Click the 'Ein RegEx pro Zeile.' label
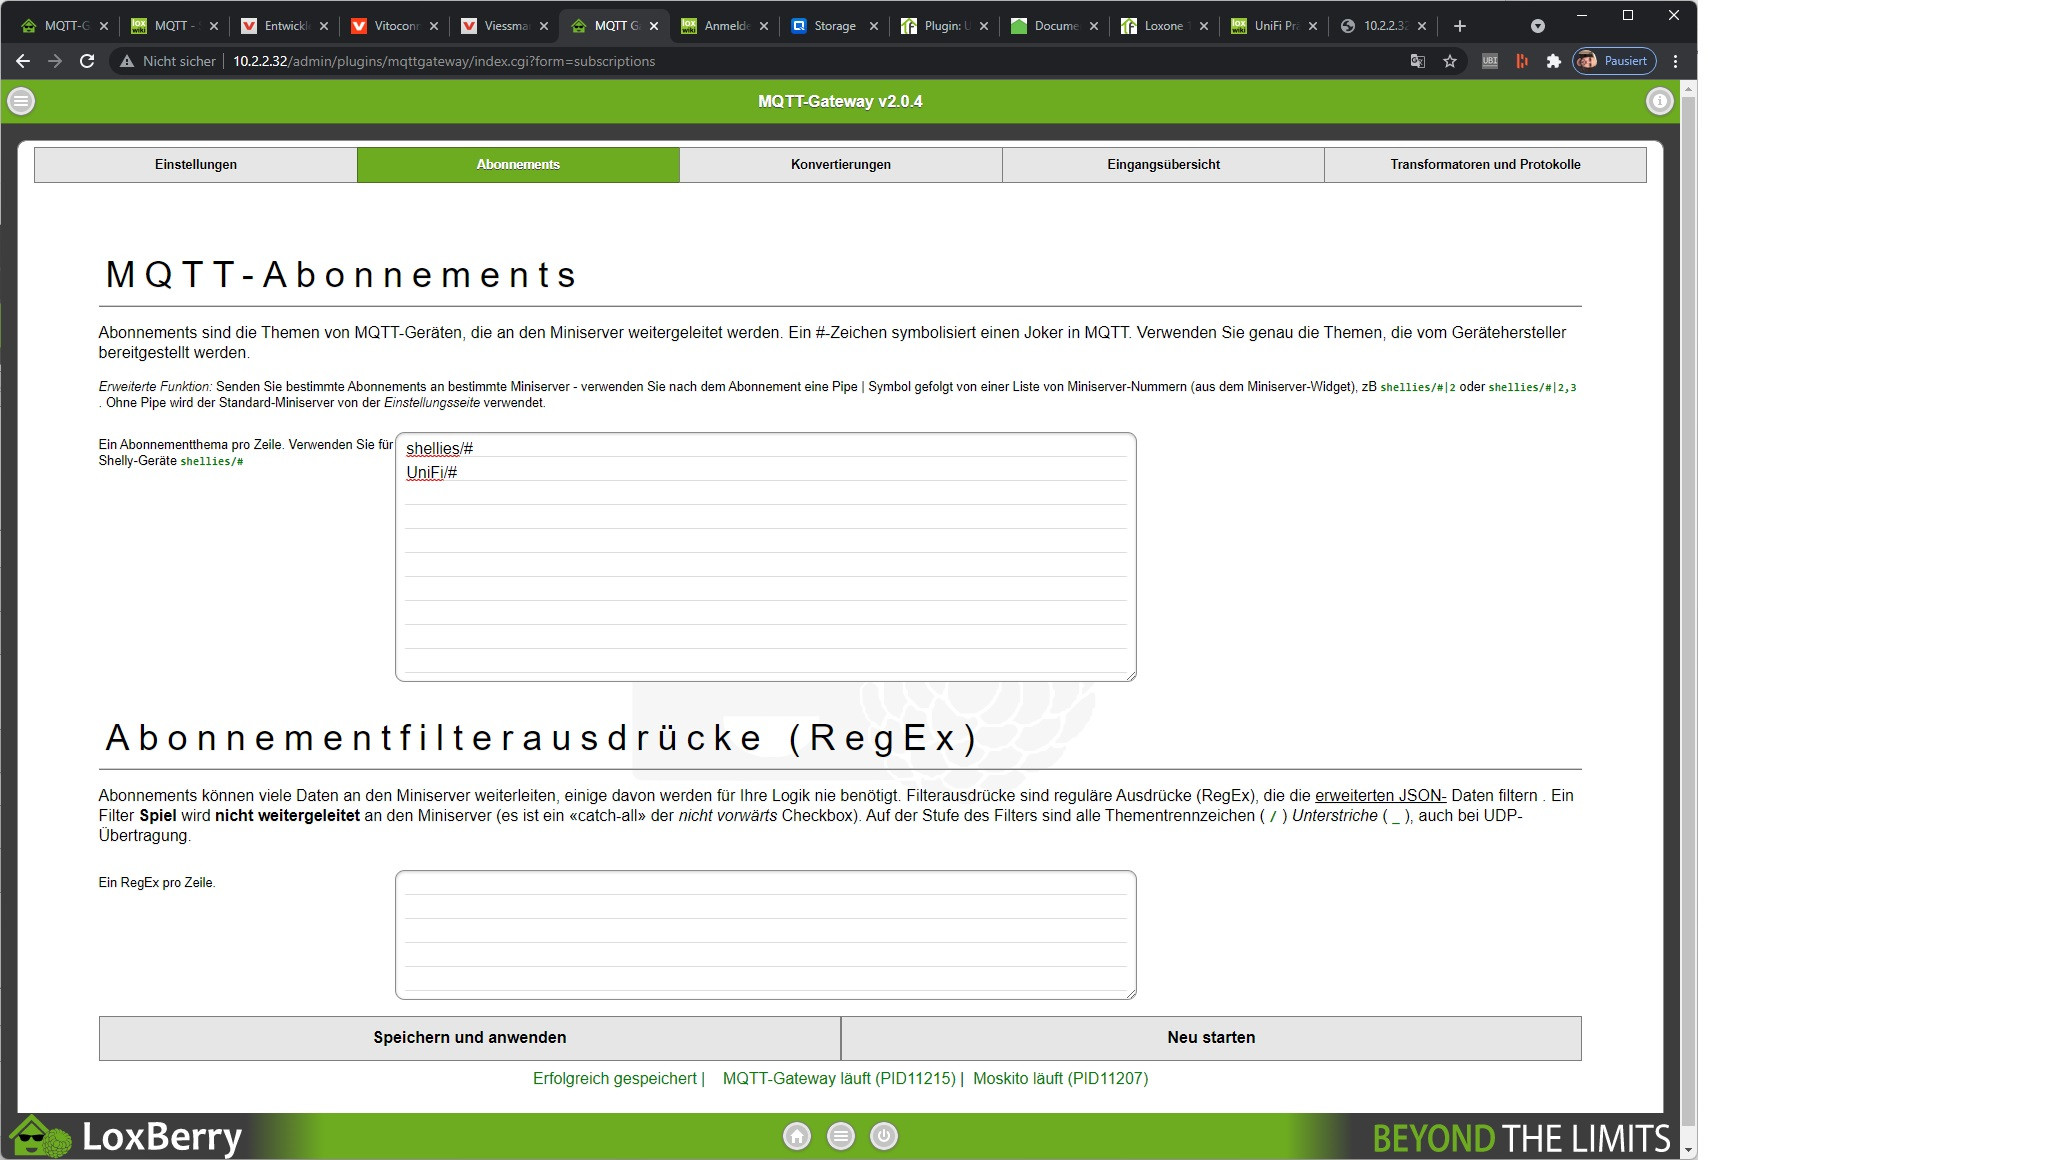The width and height of the screenshot is (2064, 1160). coord(157,883)
